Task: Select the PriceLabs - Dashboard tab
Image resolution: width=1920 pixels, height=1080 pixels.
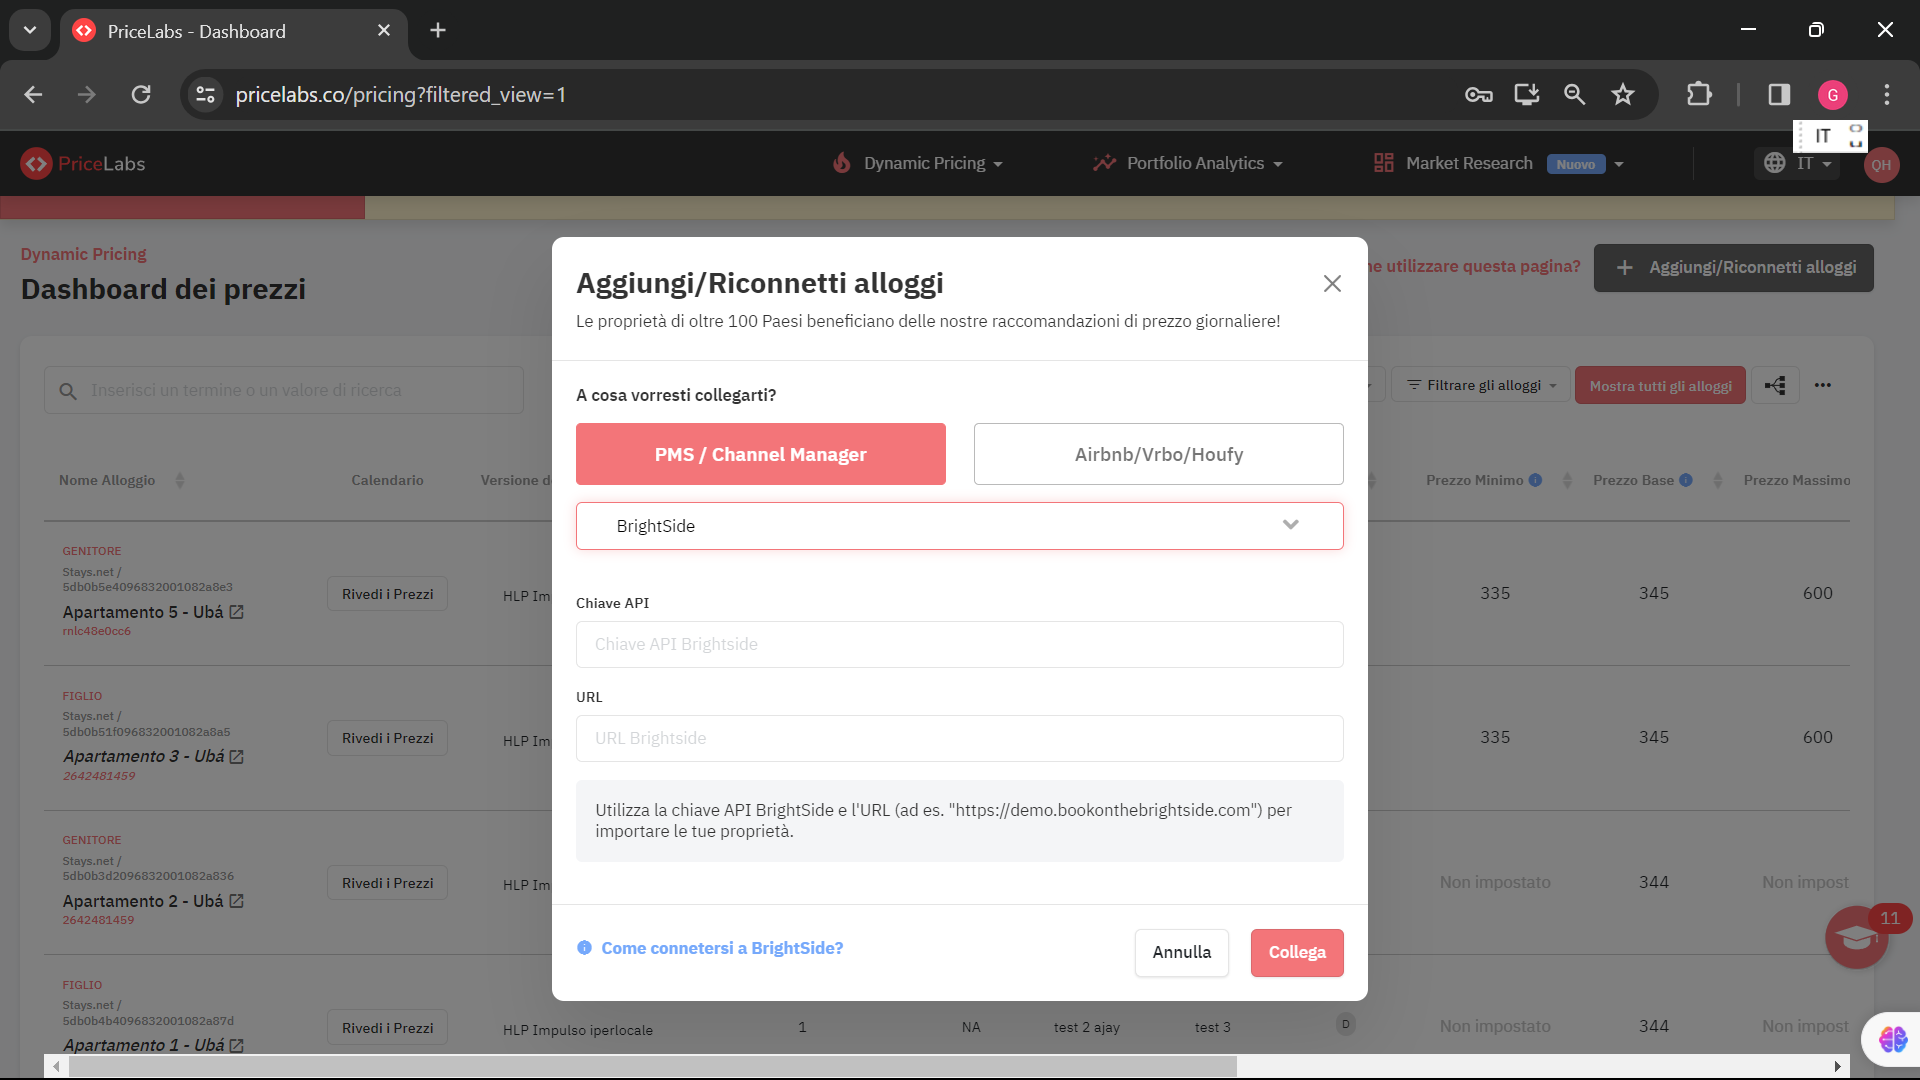Action: tap(234, 31)
